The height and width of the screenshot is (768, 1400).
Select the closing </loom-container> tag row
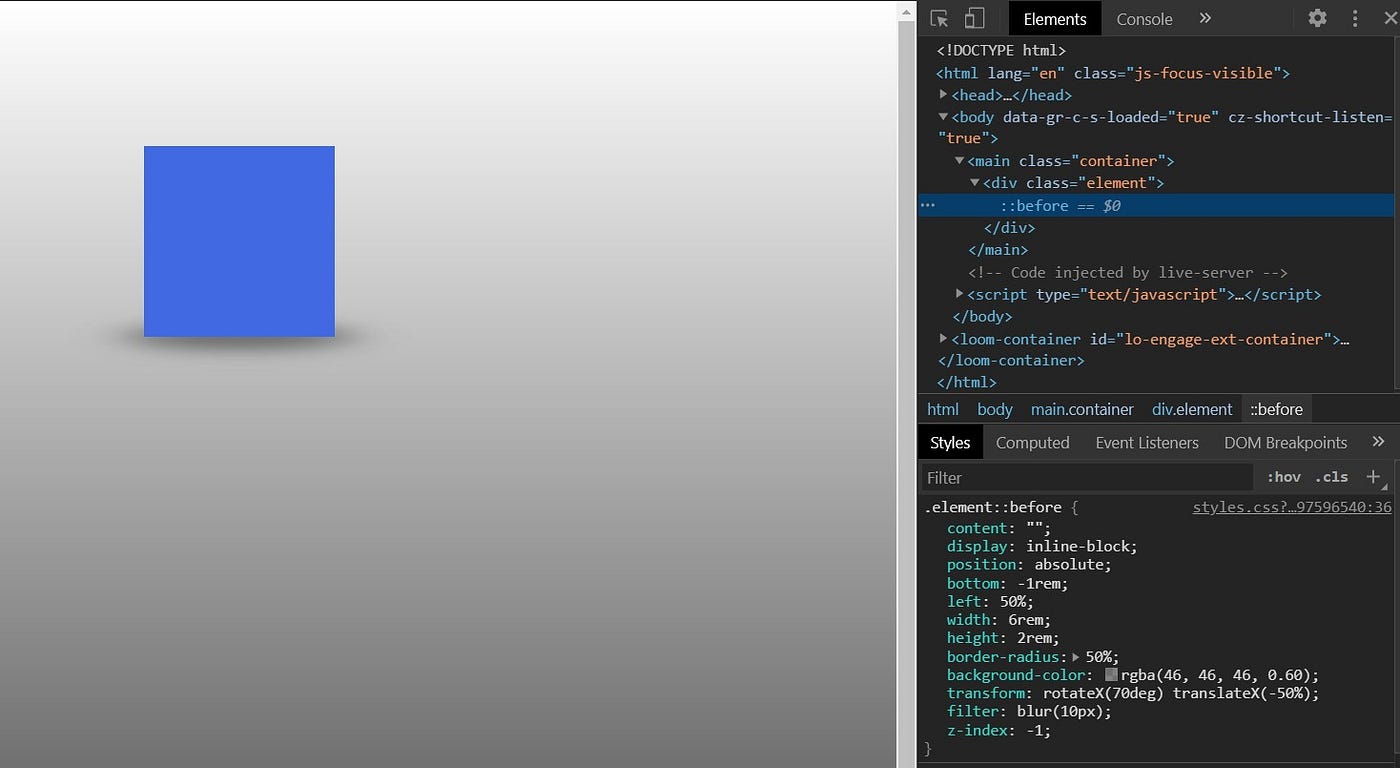[x=1011, y=360]
